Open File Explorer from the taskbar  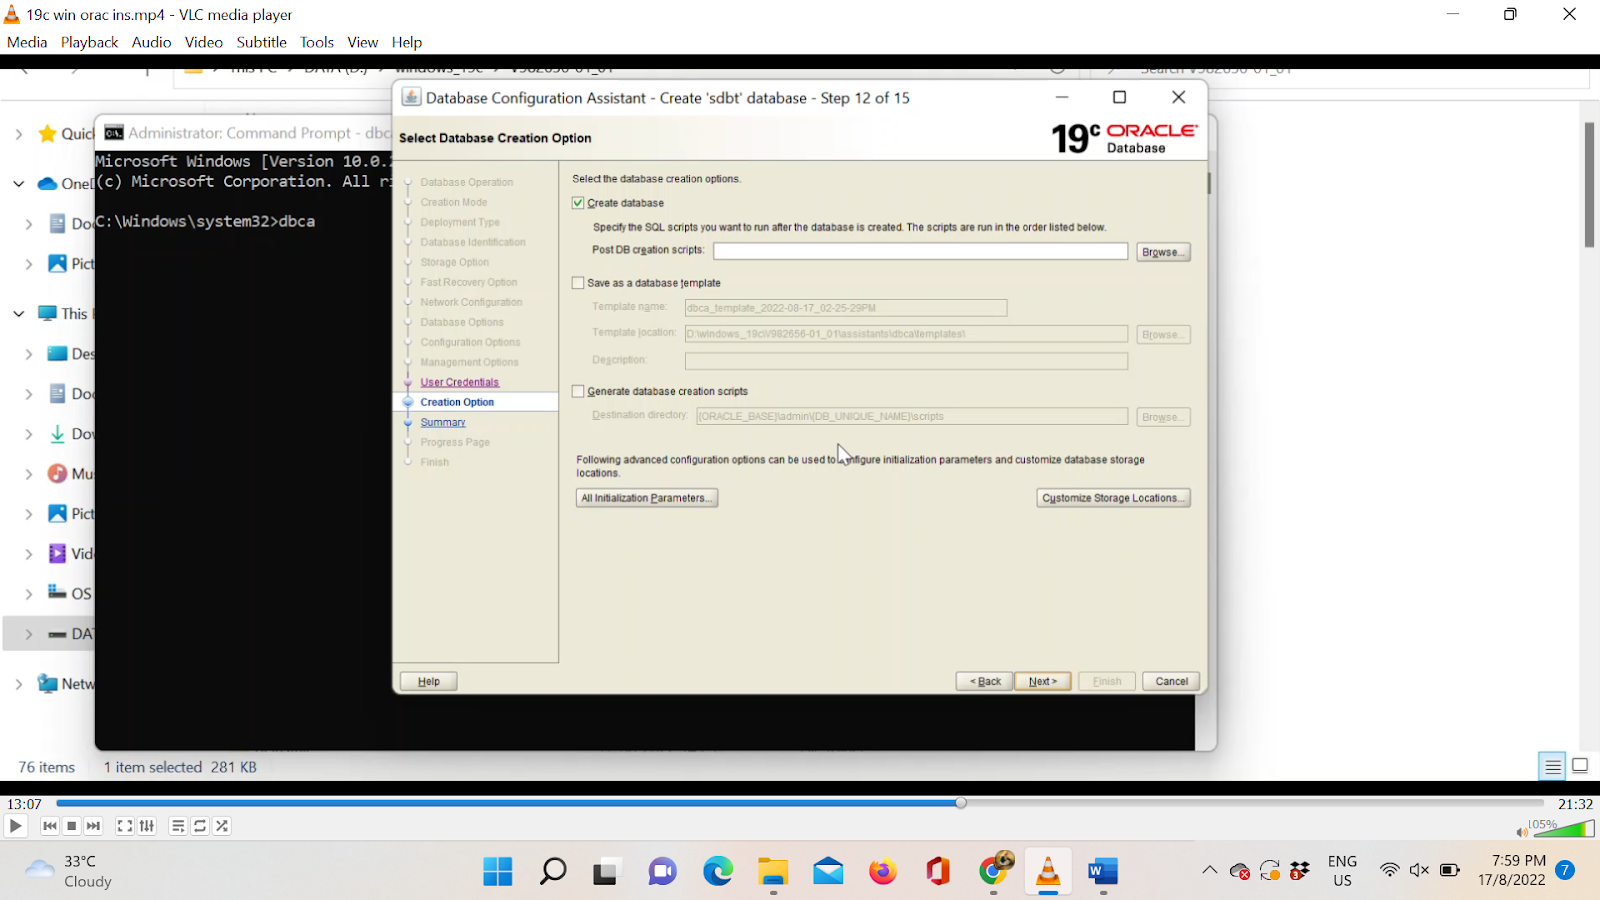pos(773,872)
